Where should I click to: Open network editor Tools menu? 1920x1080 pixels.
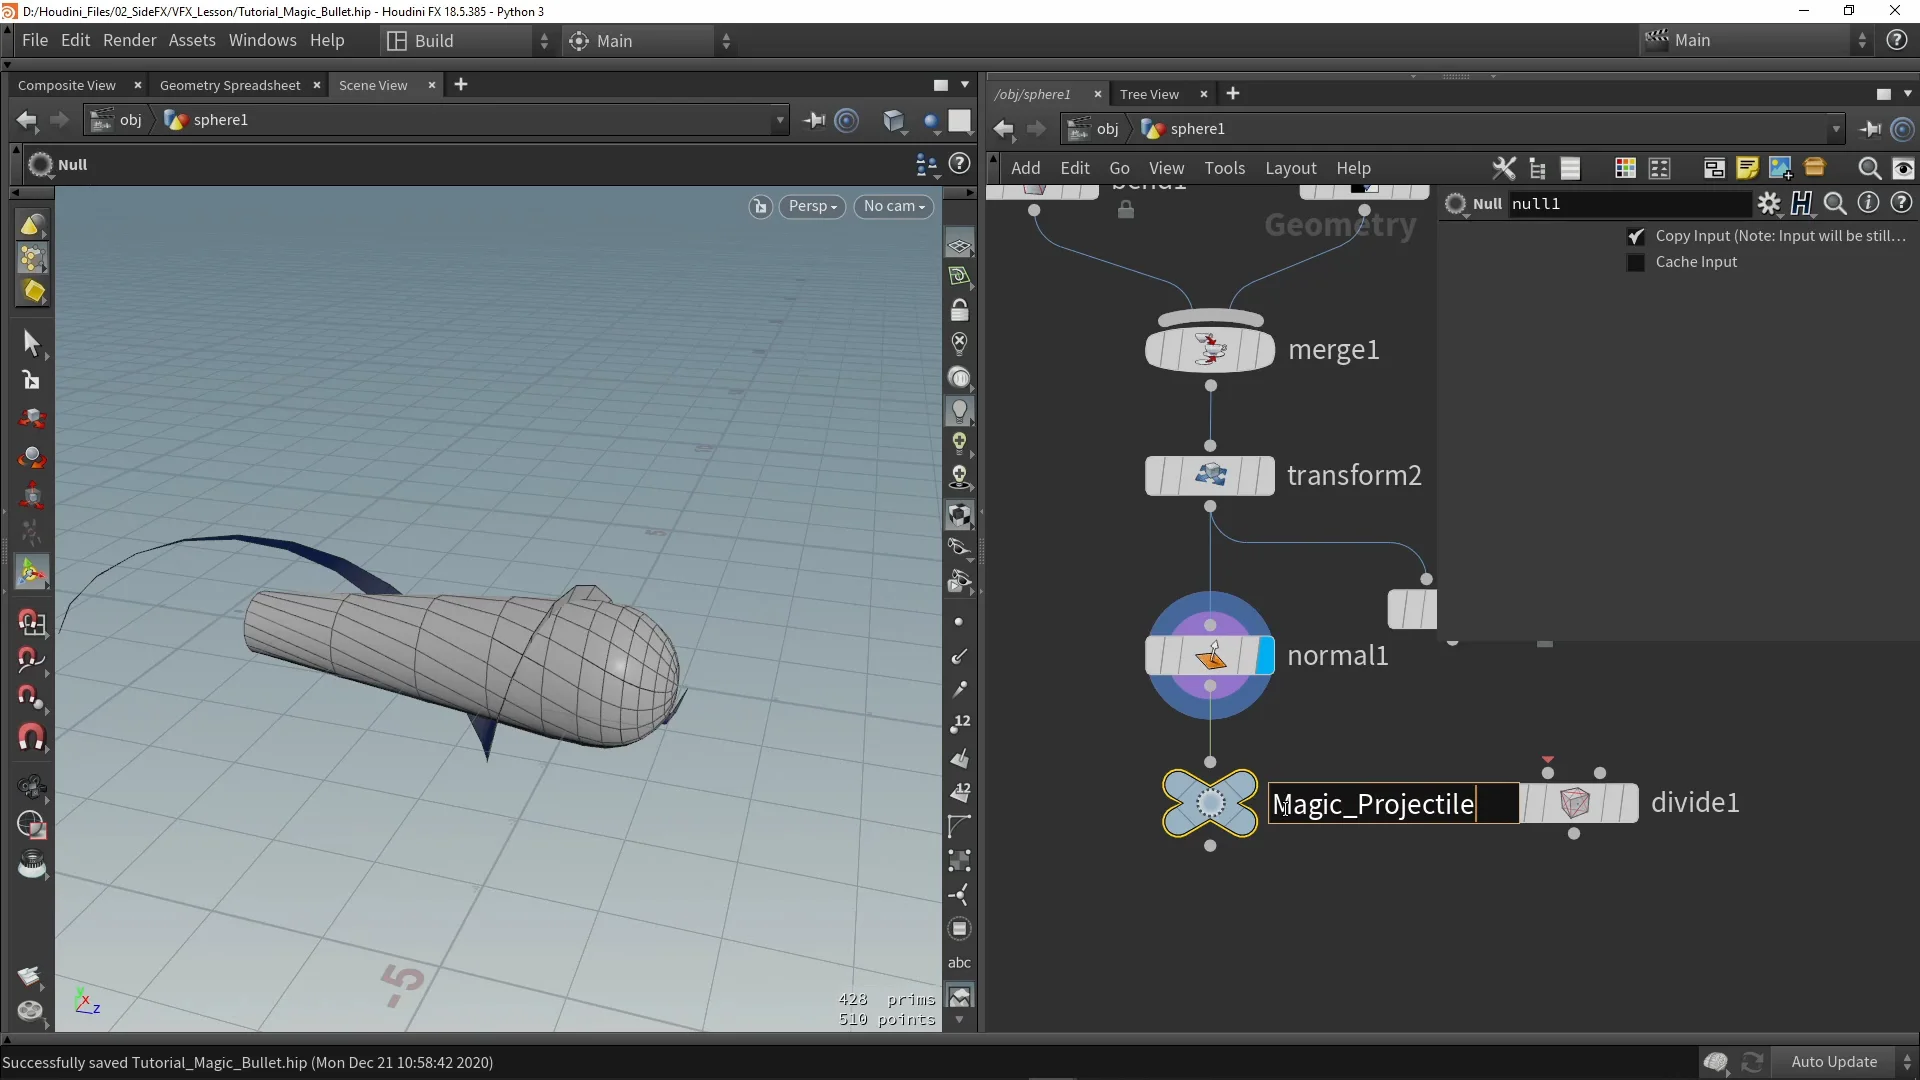(1224, 168)
